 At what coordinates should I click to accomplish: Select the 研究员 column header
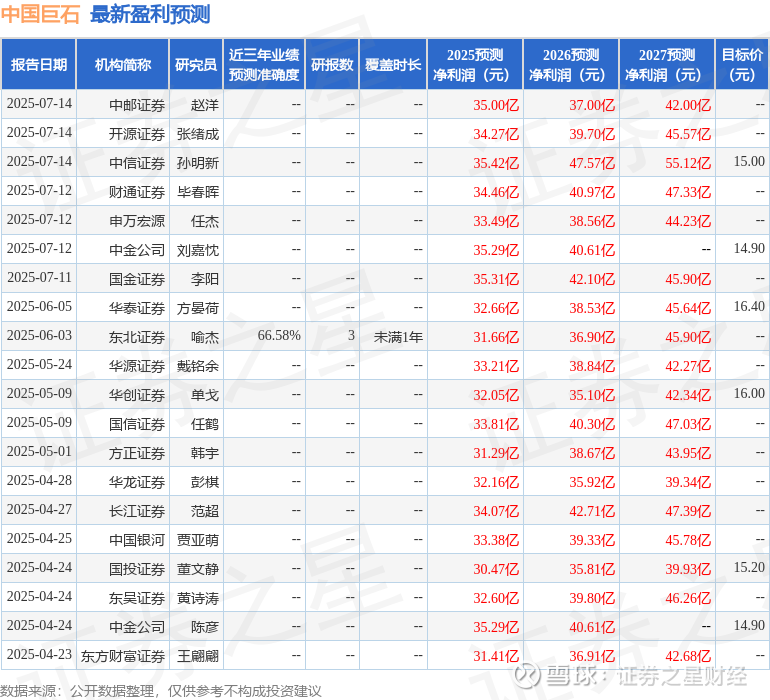(x=196, y=64)
